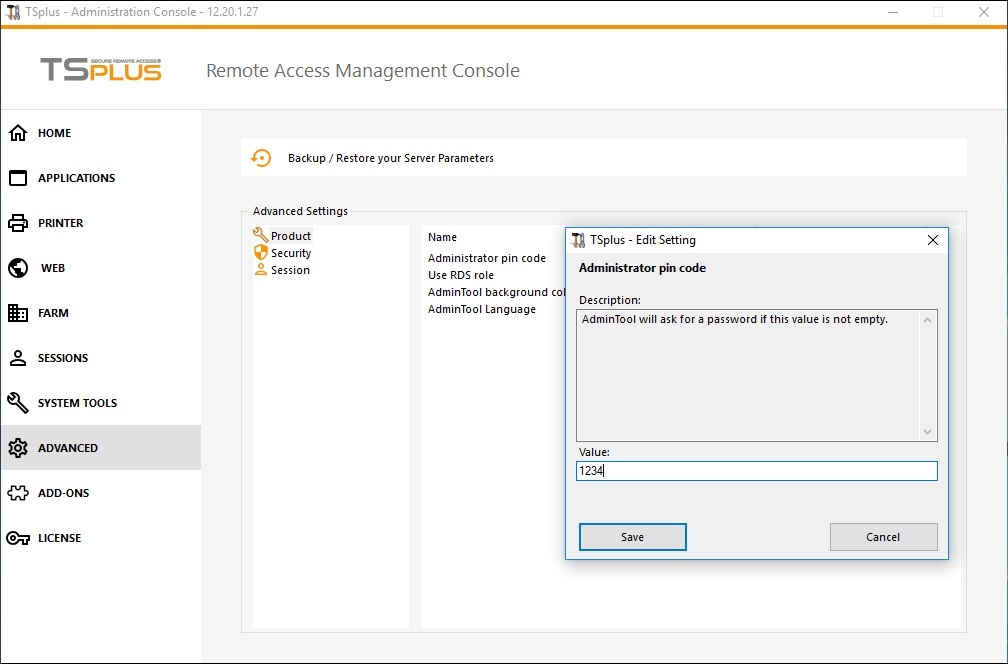1008x664 pixels.
Task: Click the Farm building icon
Action: click(x=18, y=313)
